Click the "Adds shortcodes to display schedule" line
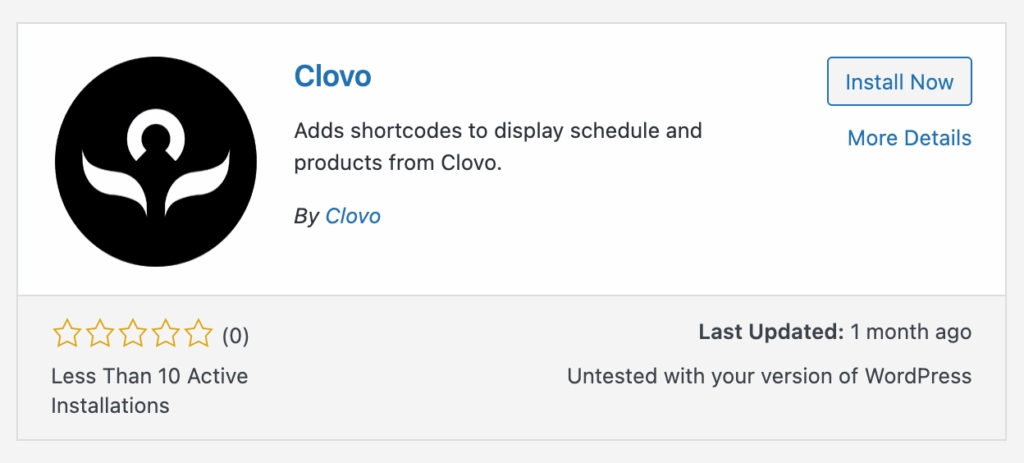This screenshot has width=1024, height=463. [x=498, y=131]
